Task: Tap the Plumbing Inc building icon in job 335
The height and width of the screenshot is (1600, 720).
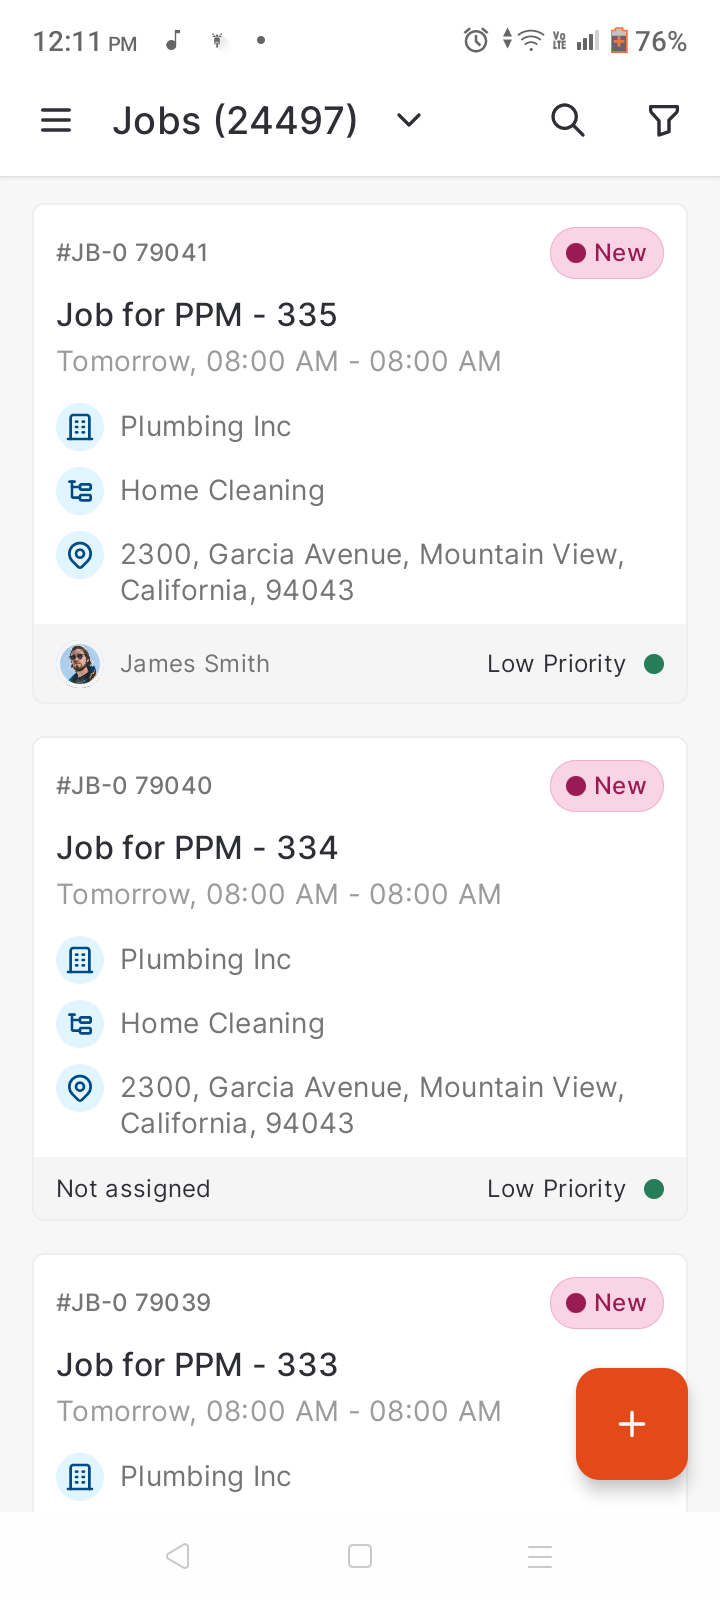Action: (80, 427)
